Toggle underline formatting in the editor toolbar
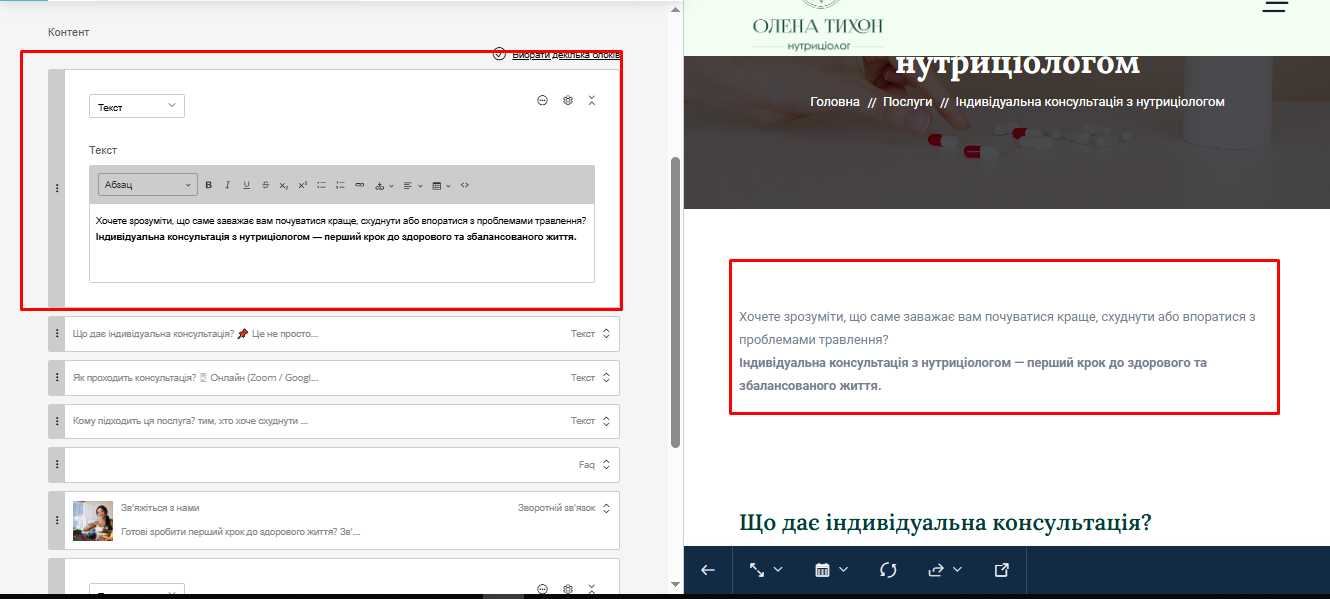Screen dimensions: 1330x599 (x=246, y=185)
